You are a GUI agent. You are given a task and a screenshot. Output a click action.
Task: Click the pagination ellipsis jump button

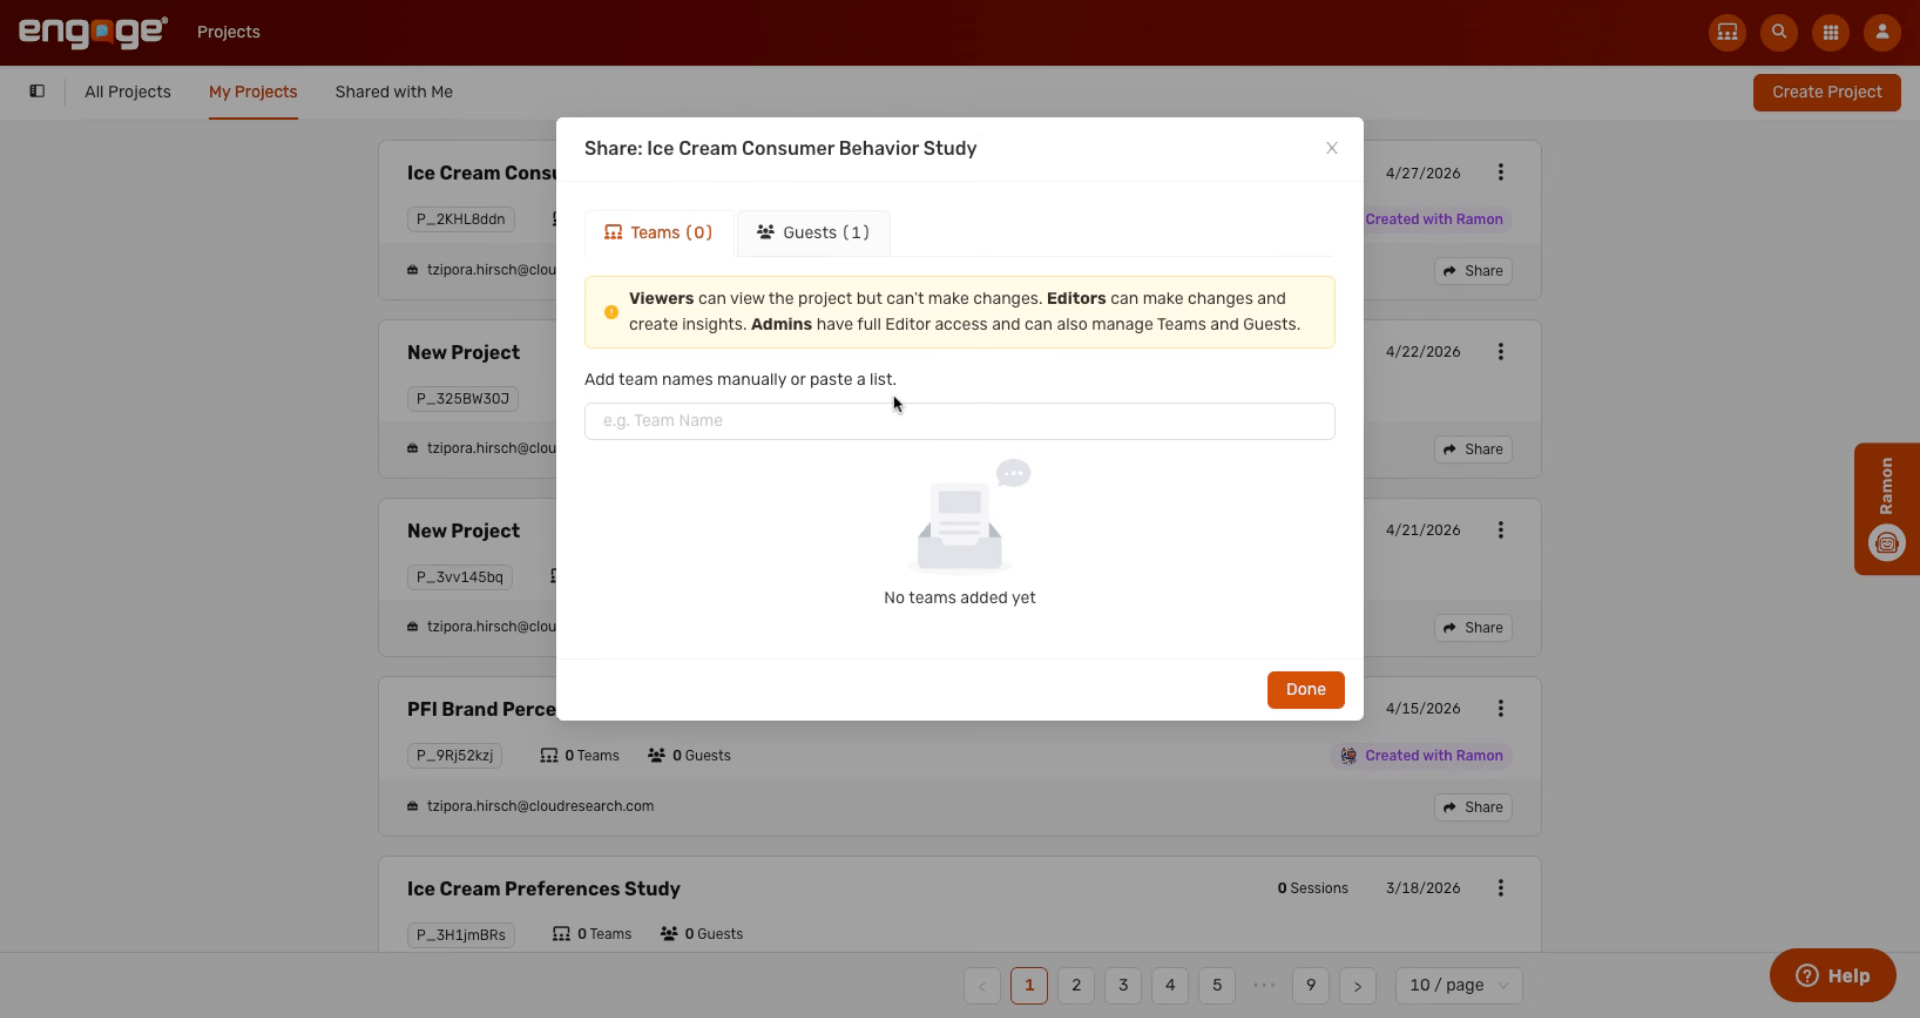click(x=1264, y=985)
